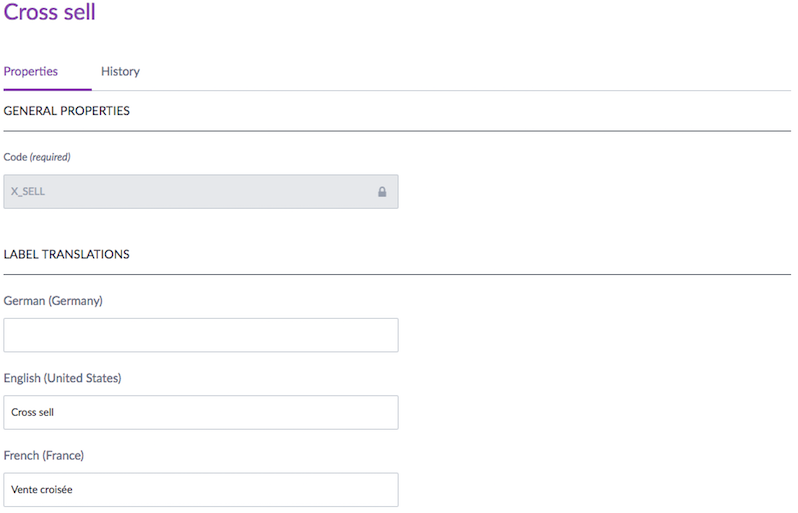Click the purple Cross sell page title
Viewport: 798px width, 513px height.
(50, 13)
